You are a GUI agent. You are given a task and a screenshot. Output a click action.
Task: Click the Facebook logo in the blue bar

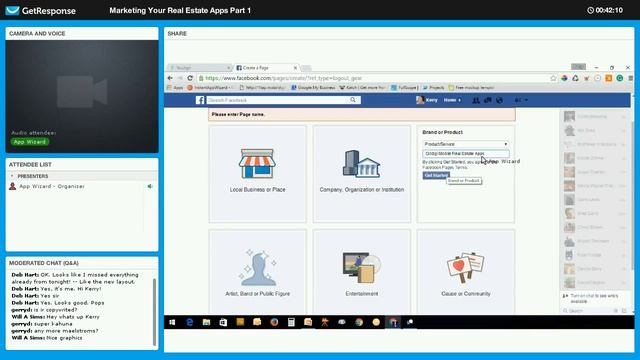(200, 100)
